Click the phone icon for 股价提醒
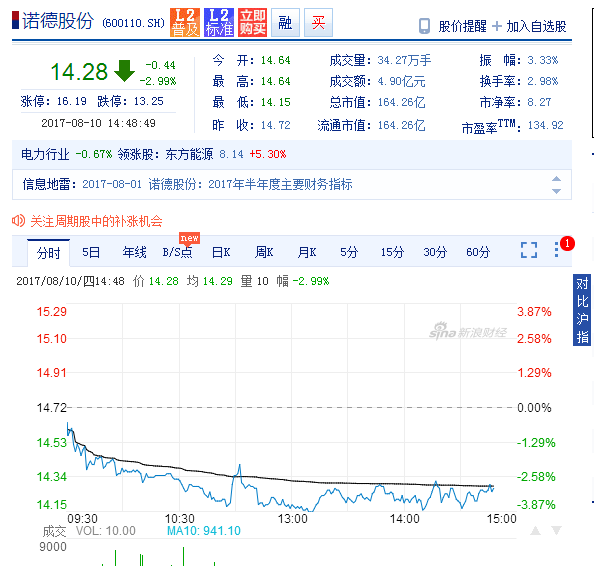Viewport: 594px width, 566px height. point(424,26)
